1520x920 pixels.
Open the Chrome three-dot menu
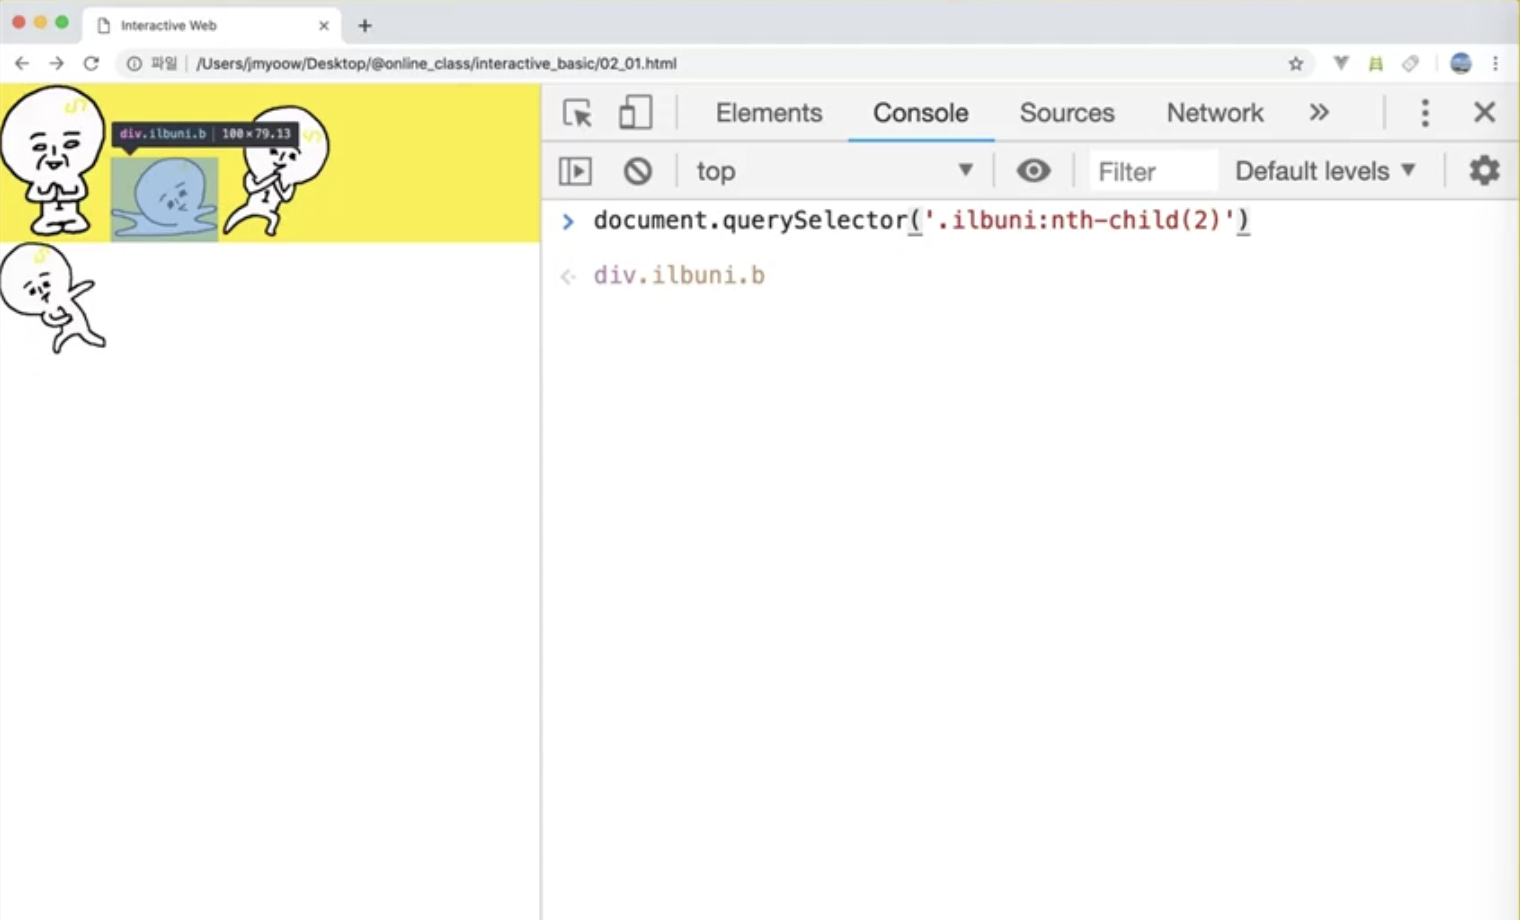[x=1495, y=63]
